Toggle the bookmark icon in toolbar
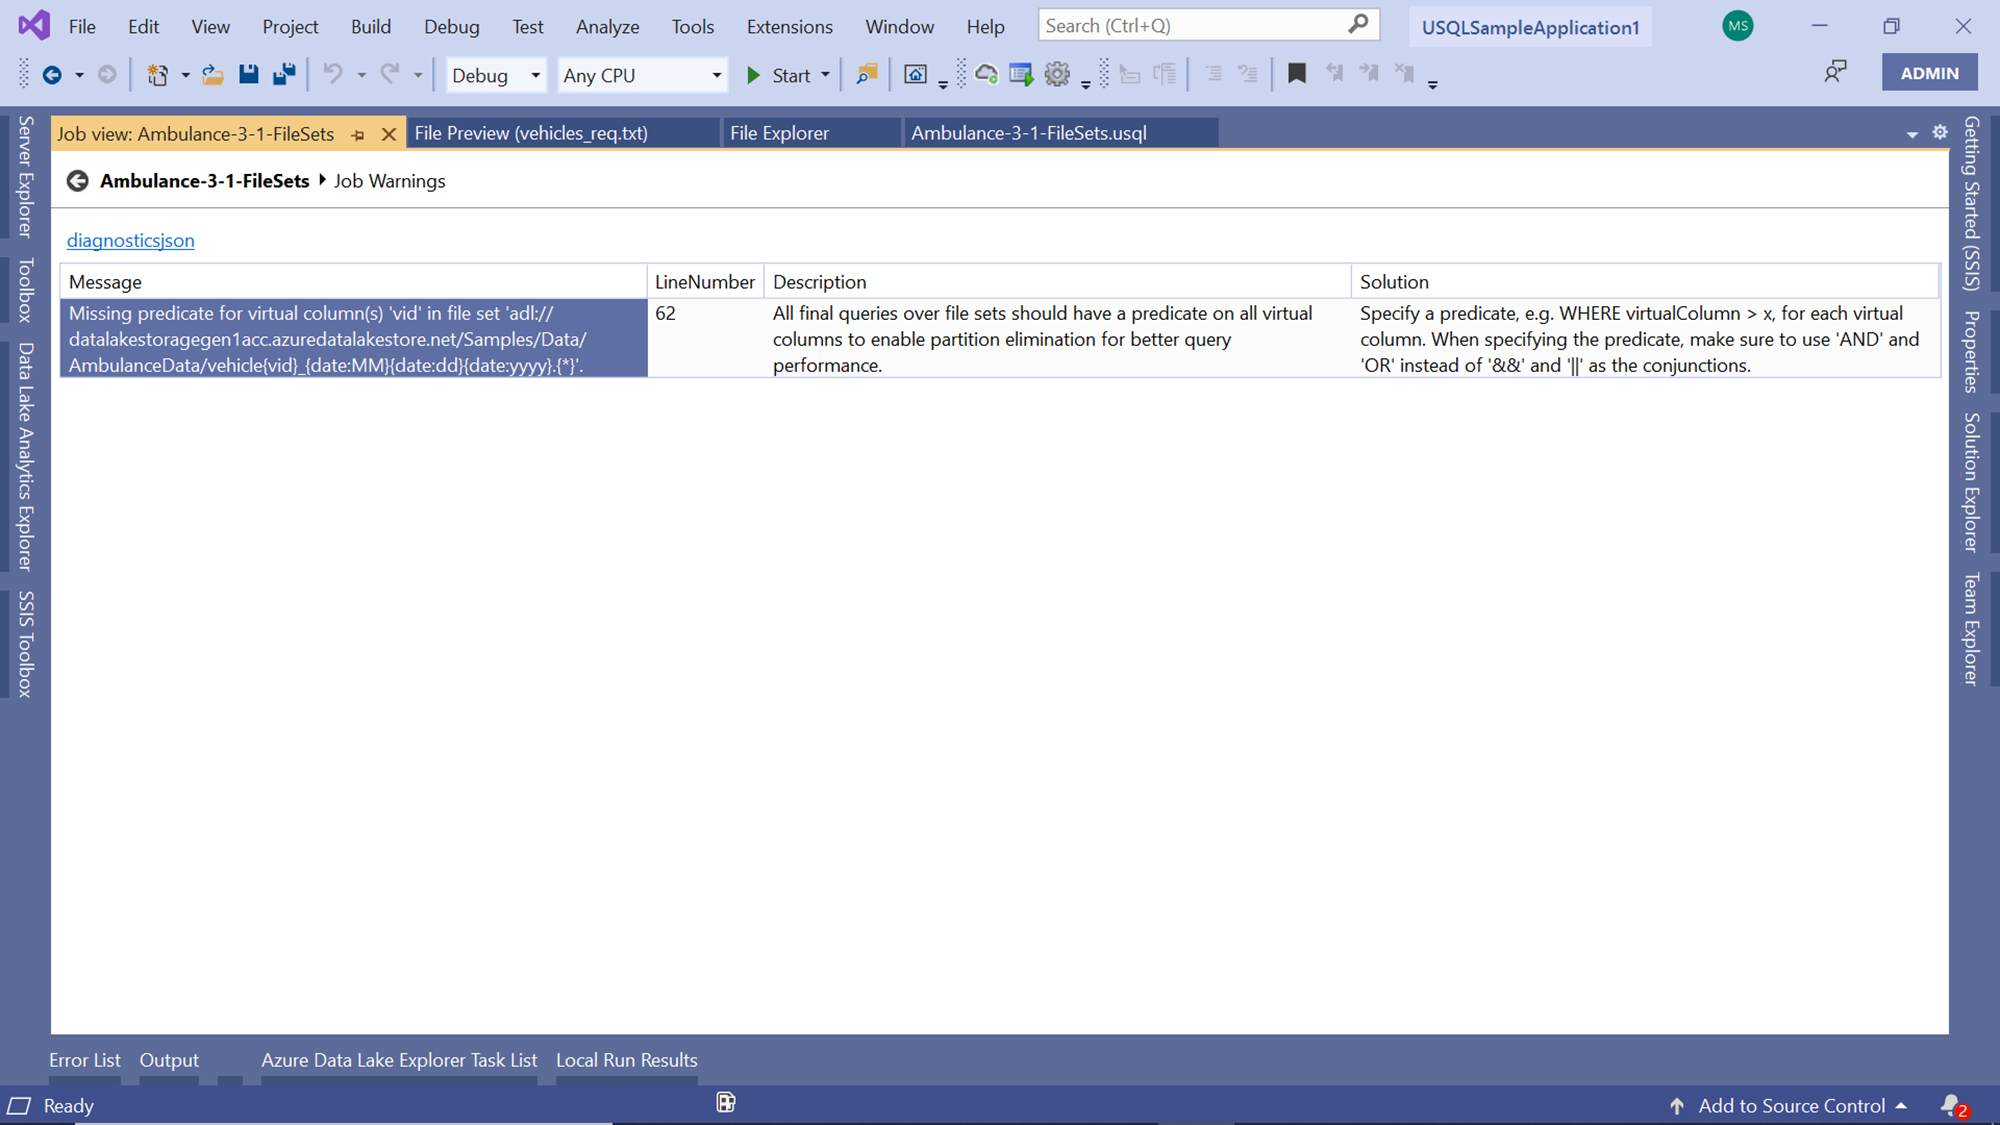Viewport: 2000px width, 1125px height. tap(1296, 74)
